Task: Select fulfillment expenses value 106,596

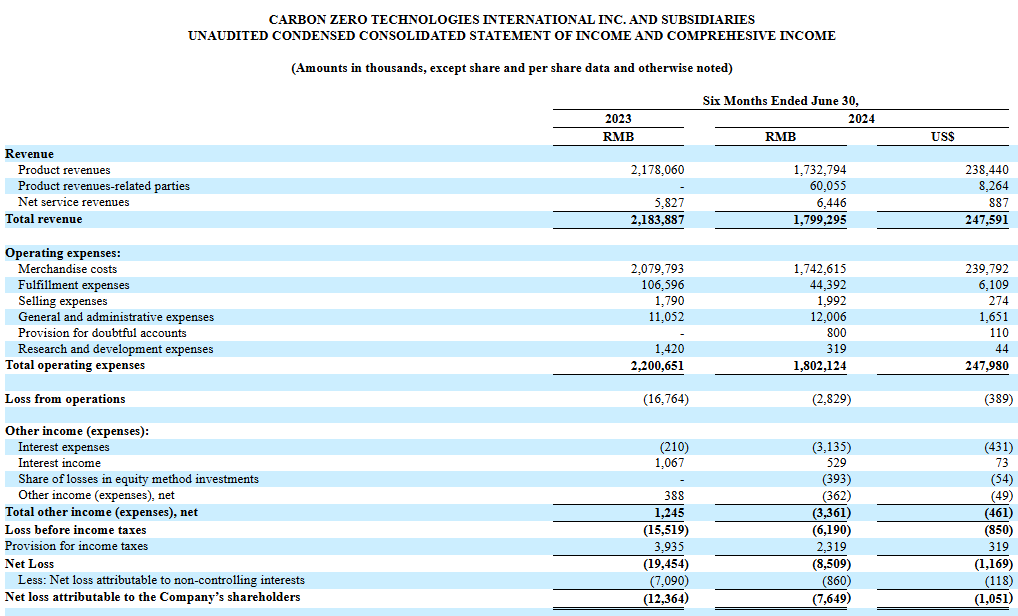Action: [x=662, y=285]
